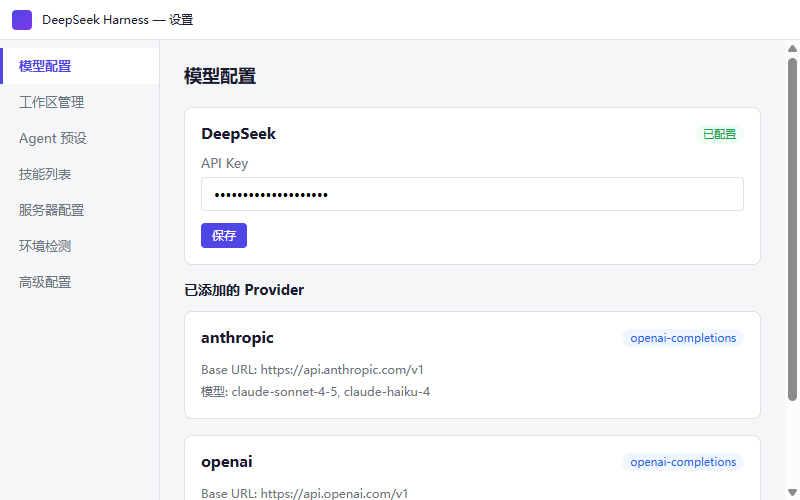Focus the DeepSeek API Key input field
Image resolution: width=800 pixels, height=500 pixels.
click(x=472, y=194)
